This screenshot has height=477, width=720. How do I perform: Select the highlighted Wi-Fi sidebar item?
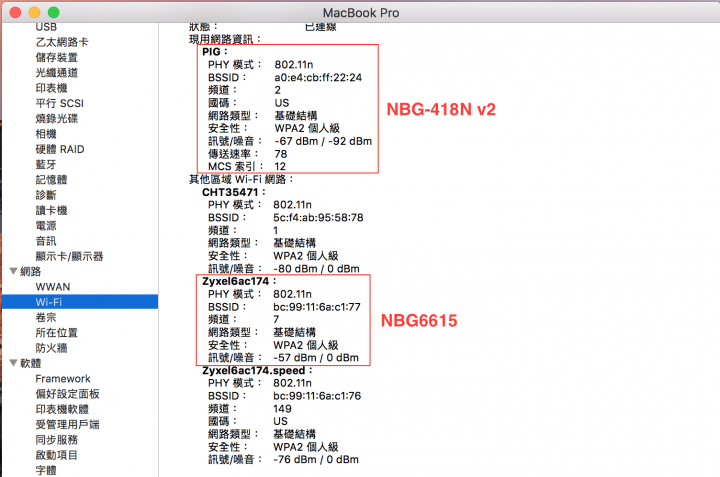80,302
